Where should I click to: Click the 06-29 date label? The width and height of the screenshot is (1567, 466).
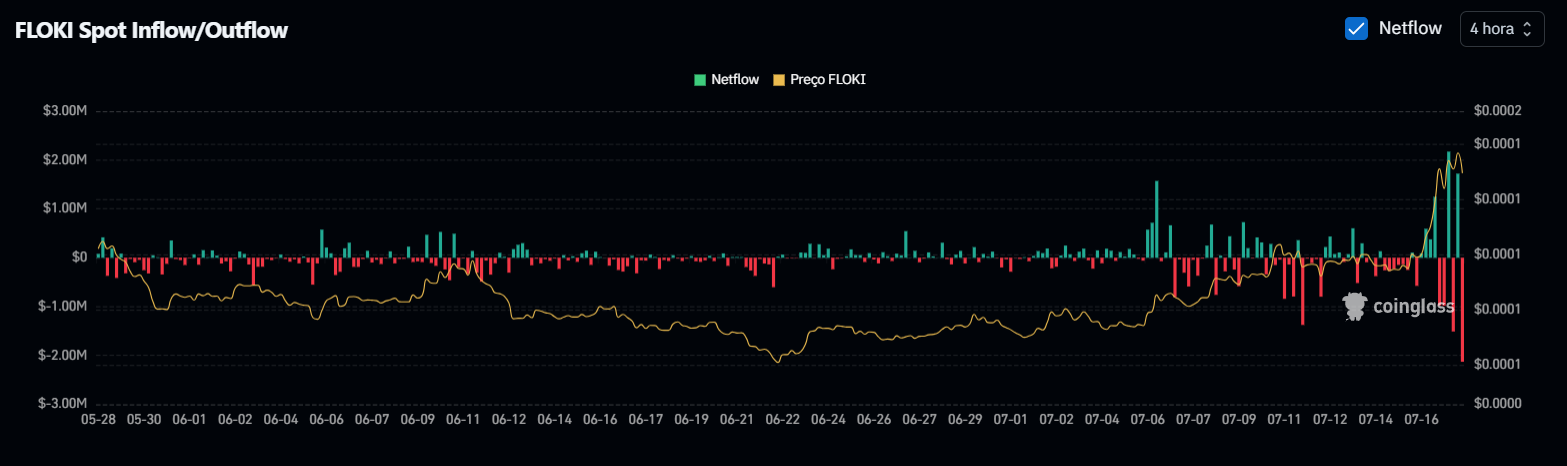[x=965, y=420]
